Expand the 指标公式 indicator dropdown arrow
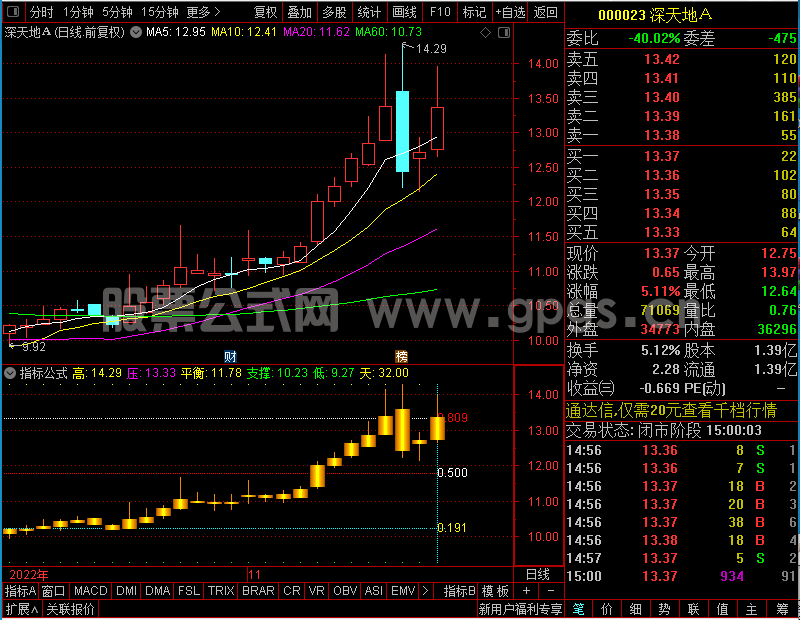This screenshot has width=800, height=620. pyautogui.click(x=10, y=373)
